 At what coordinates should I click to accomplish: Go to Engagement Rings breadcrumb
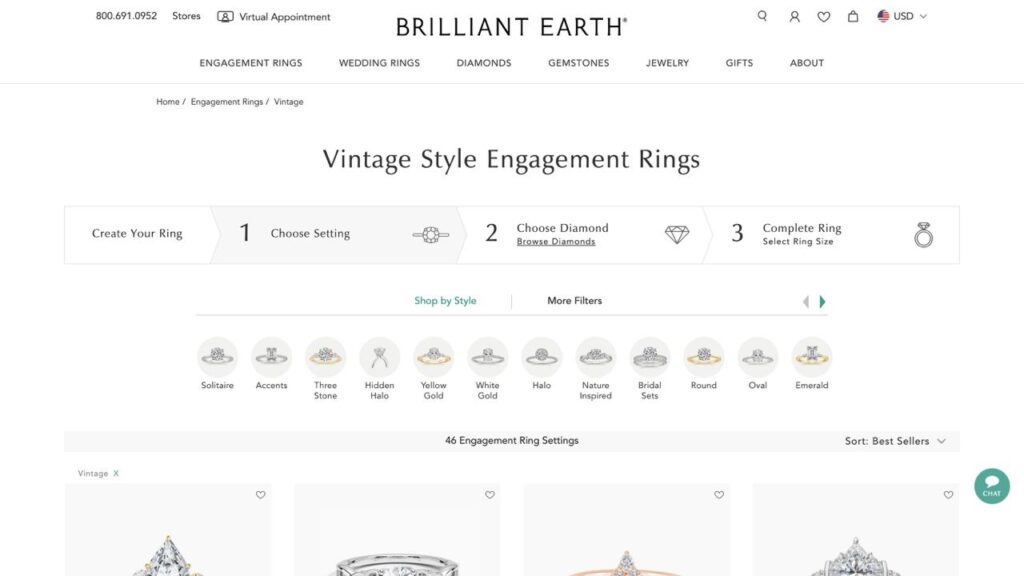pyautogui.click(x=227, y=102)
